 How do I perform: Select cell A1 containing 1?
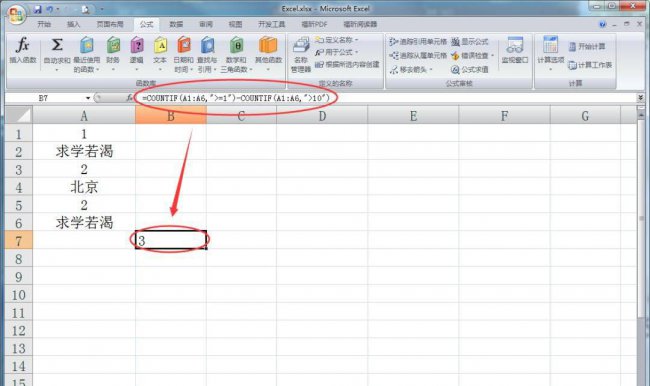click(84, 133)
